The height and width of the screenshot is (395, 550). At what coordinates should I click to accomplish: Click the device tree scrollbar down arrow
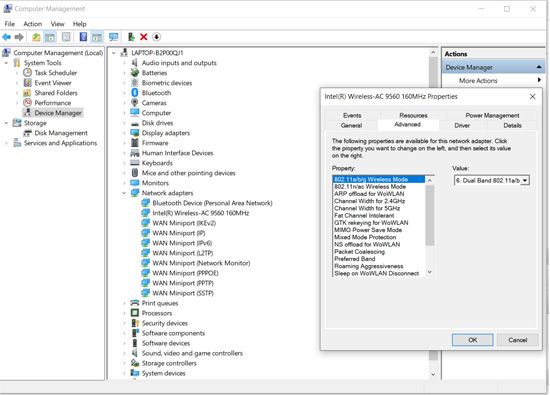(x=433, y=374)
